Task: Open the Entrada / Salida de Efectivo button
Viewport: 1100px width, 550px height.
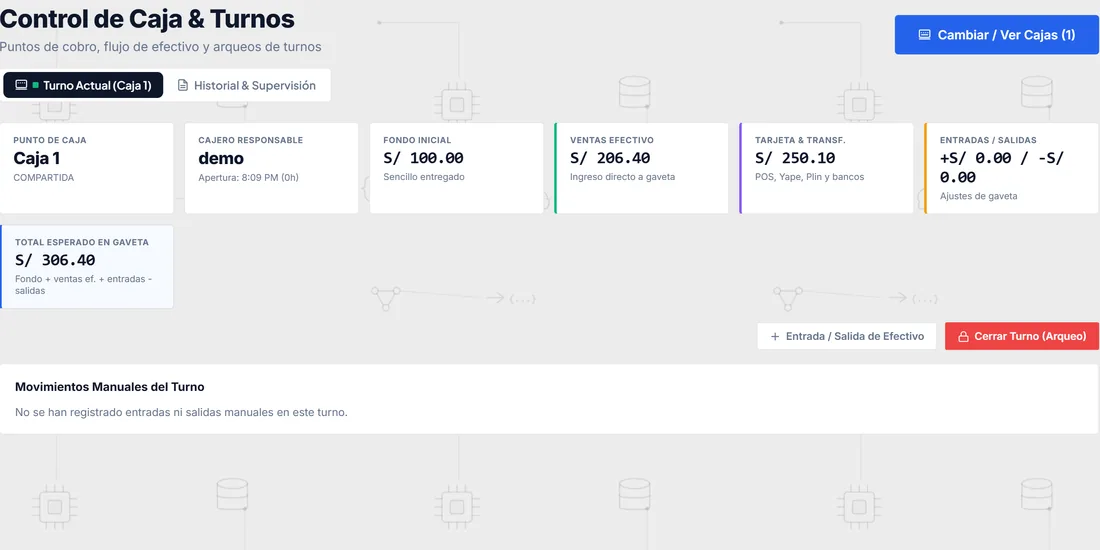Action: point(847,336)
